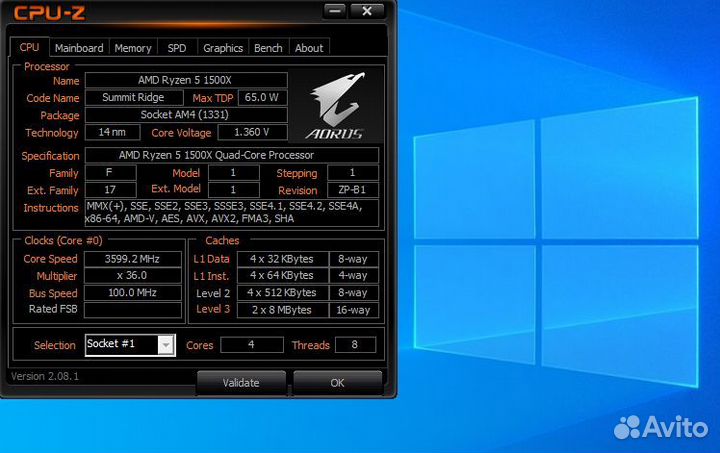Click the Technology value 14 nm
The width and height of the screenshot is (720, 453).
(x=112, y=132)
